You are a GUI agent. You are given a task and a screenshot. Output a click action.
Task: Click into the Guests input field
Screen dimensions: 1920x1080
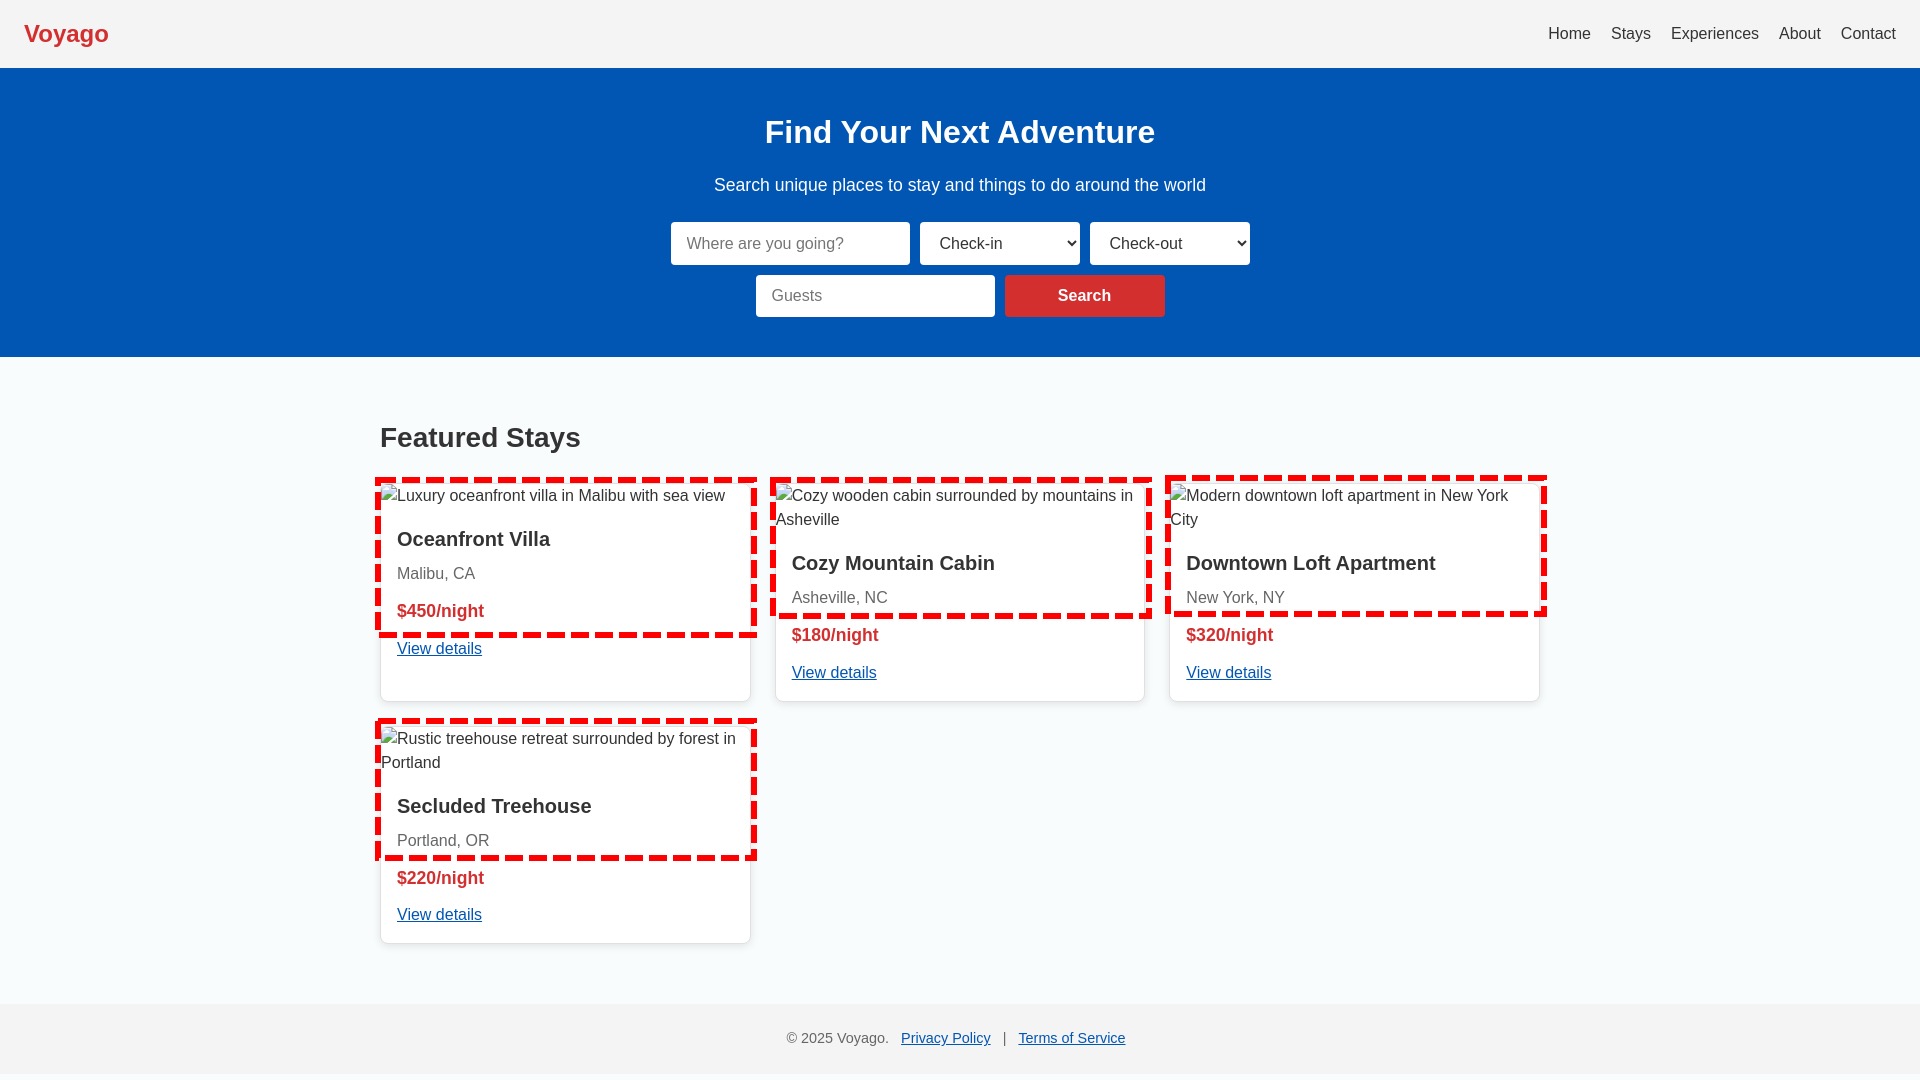[x=875, y=296]
